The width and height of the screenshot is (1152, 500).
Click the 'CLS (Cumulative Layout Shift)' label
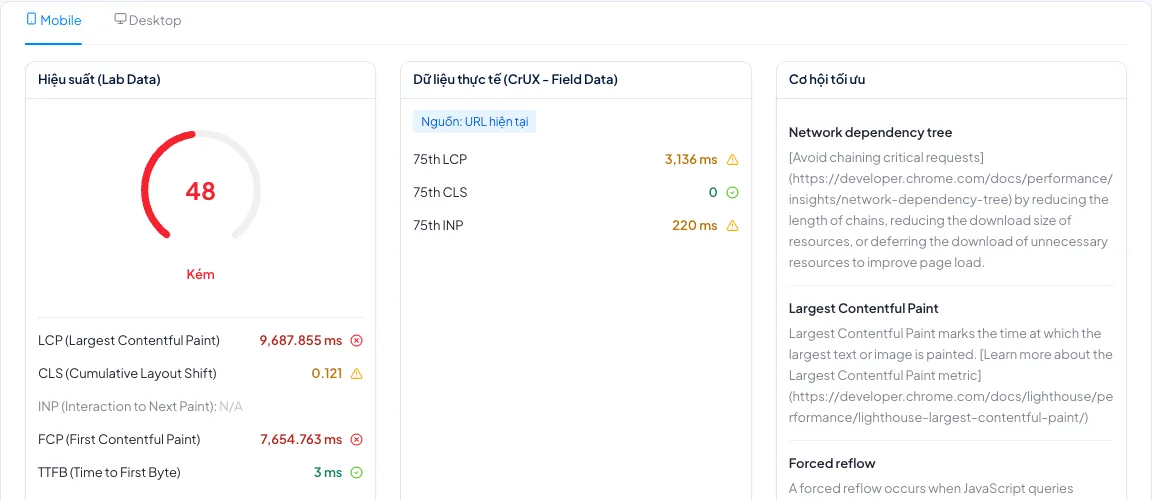click(x=127, y=374)
